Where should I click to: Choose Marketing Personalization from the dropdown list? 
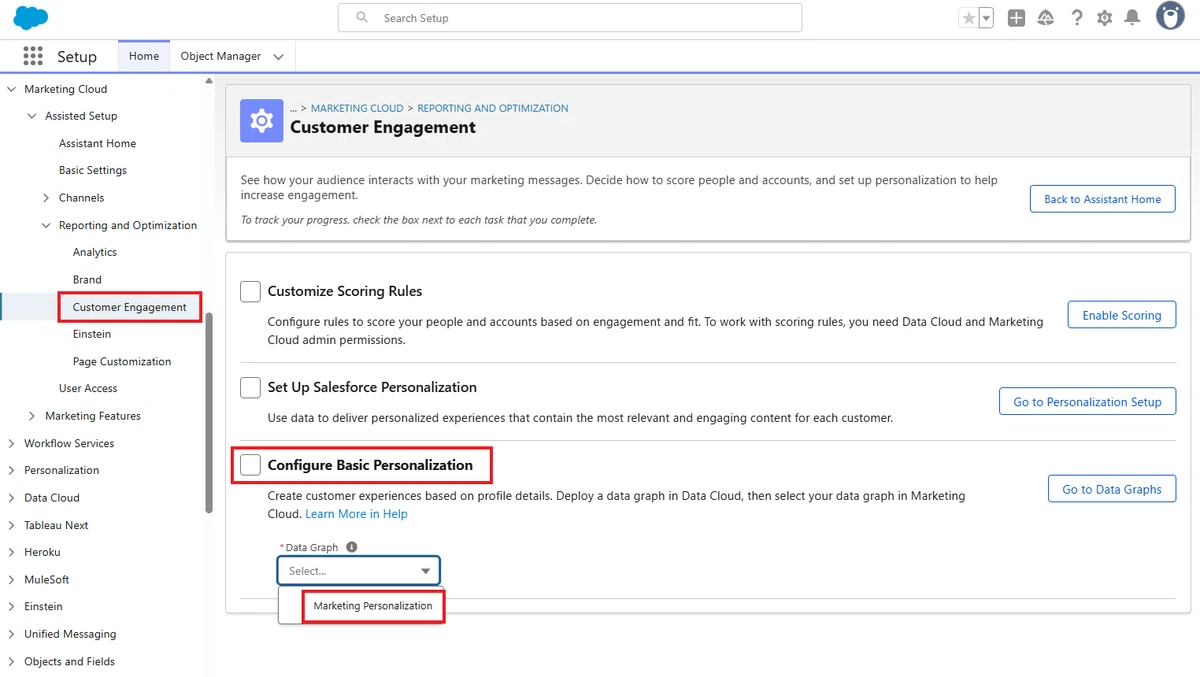click(373, 606)
